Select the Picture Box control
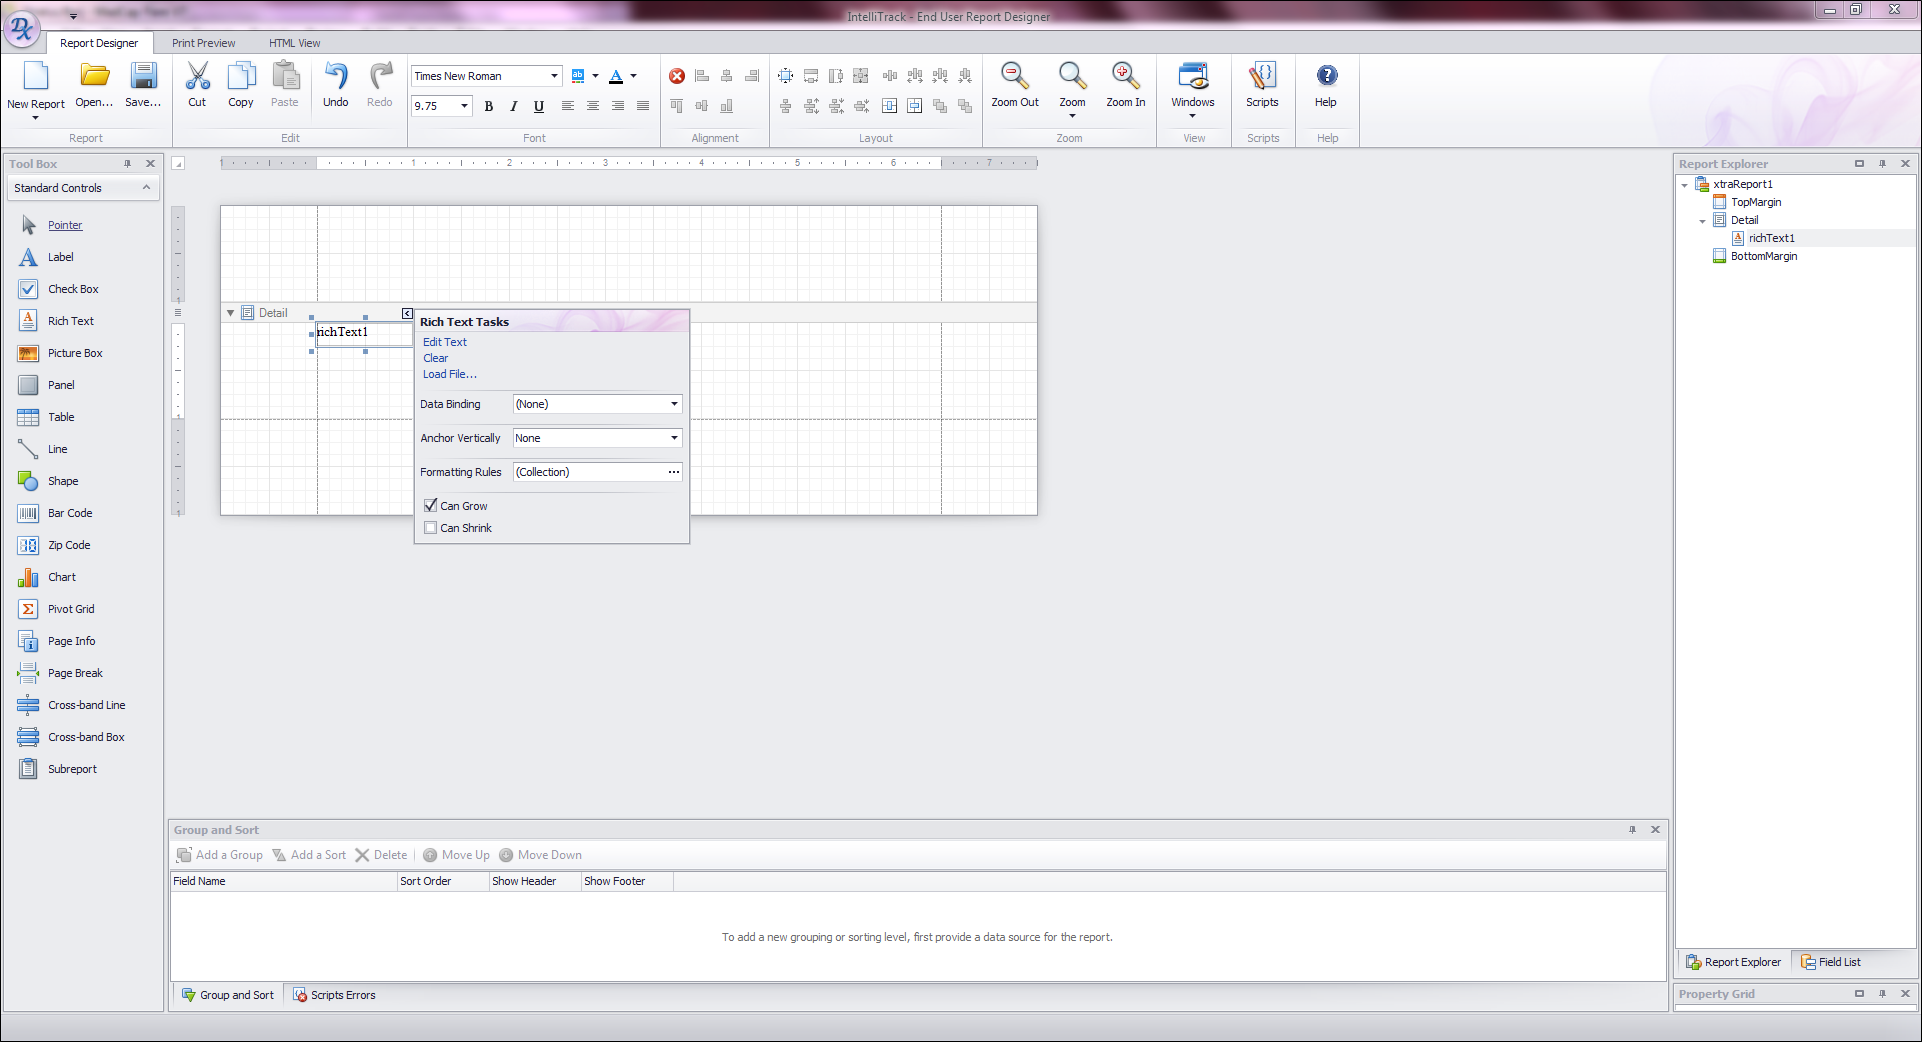Screen dimensions: 1922x1042 pyautogui.click(x=75, y=353)
